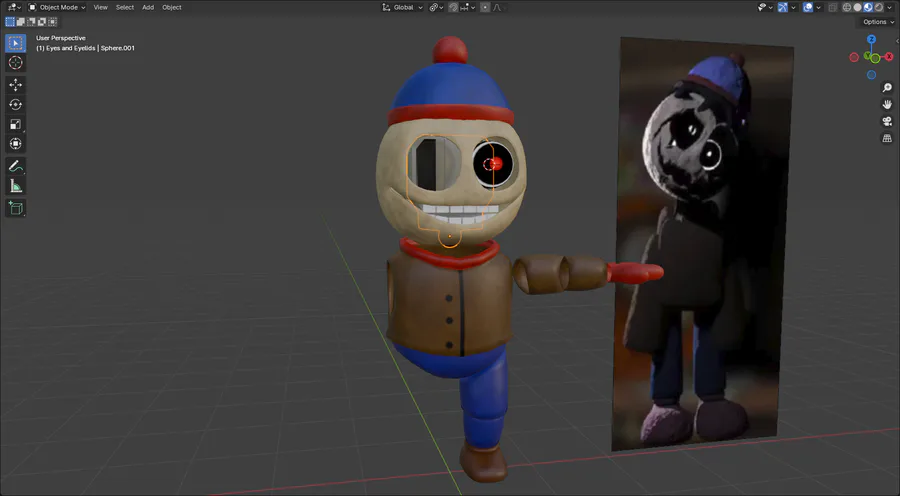The image size is (900, 496).
Task: Toggle show gizmo button
Action: pyautogui.click(x=783, y=7)
